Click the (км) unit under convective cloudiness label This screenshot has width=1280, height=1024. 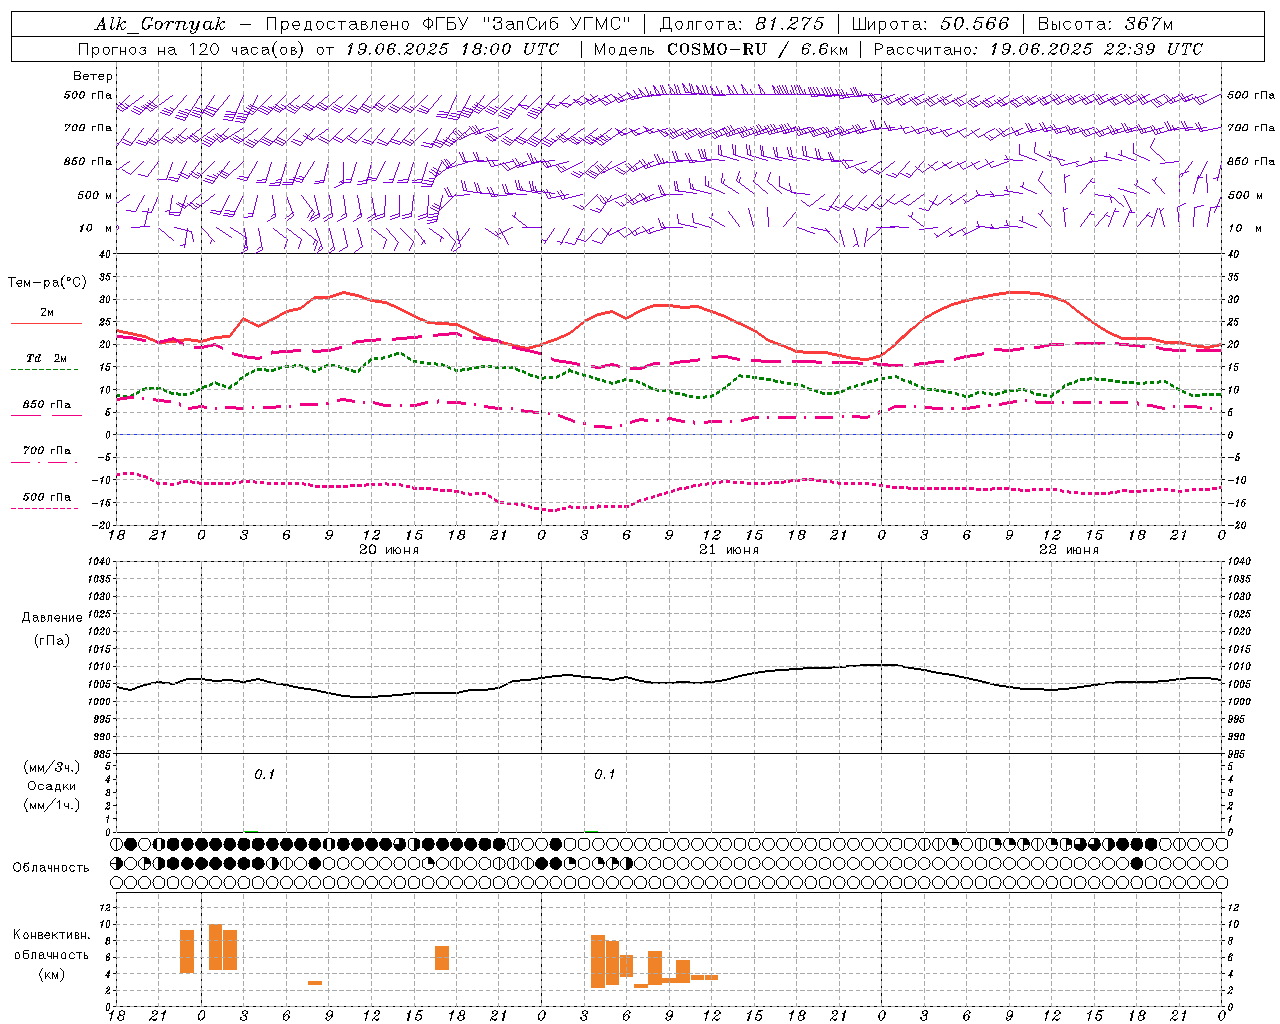pos(52,974)
